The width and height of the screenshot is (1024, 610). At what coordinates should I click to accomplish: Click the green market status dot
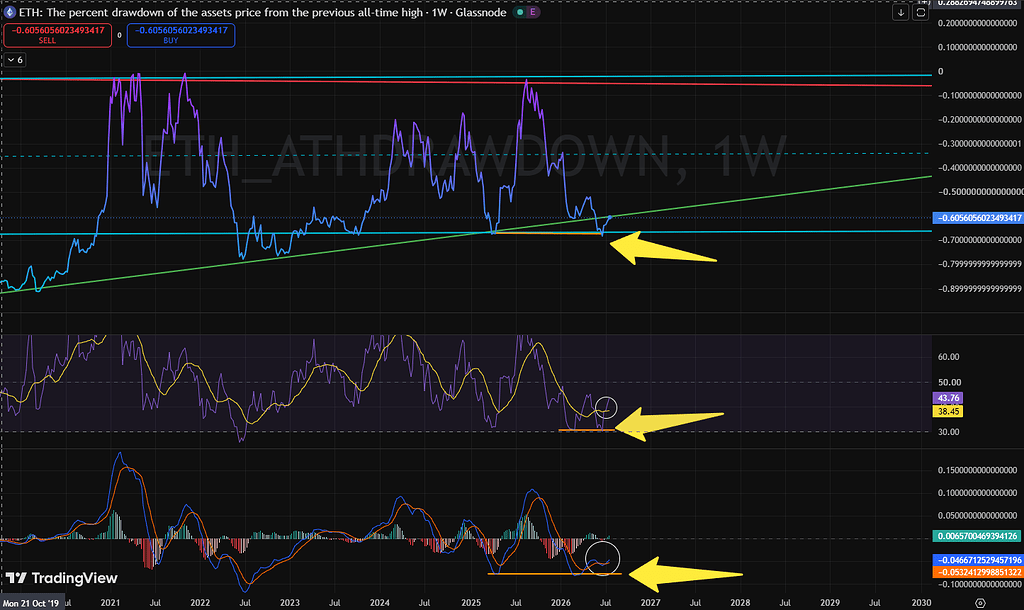[520, 12]
